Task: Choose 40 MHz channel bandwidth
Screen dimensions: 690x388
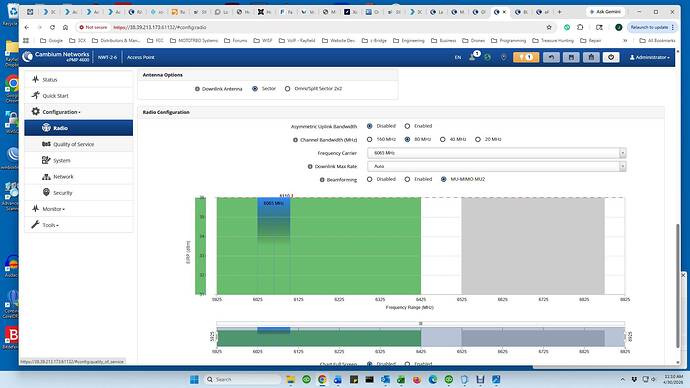Action: [443, 139]
